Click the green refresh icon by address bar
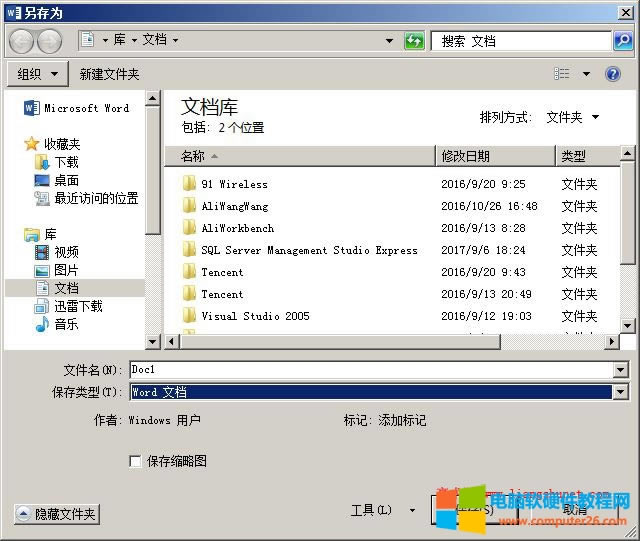Viewport: 640px width, 541px height. [414, 41]
